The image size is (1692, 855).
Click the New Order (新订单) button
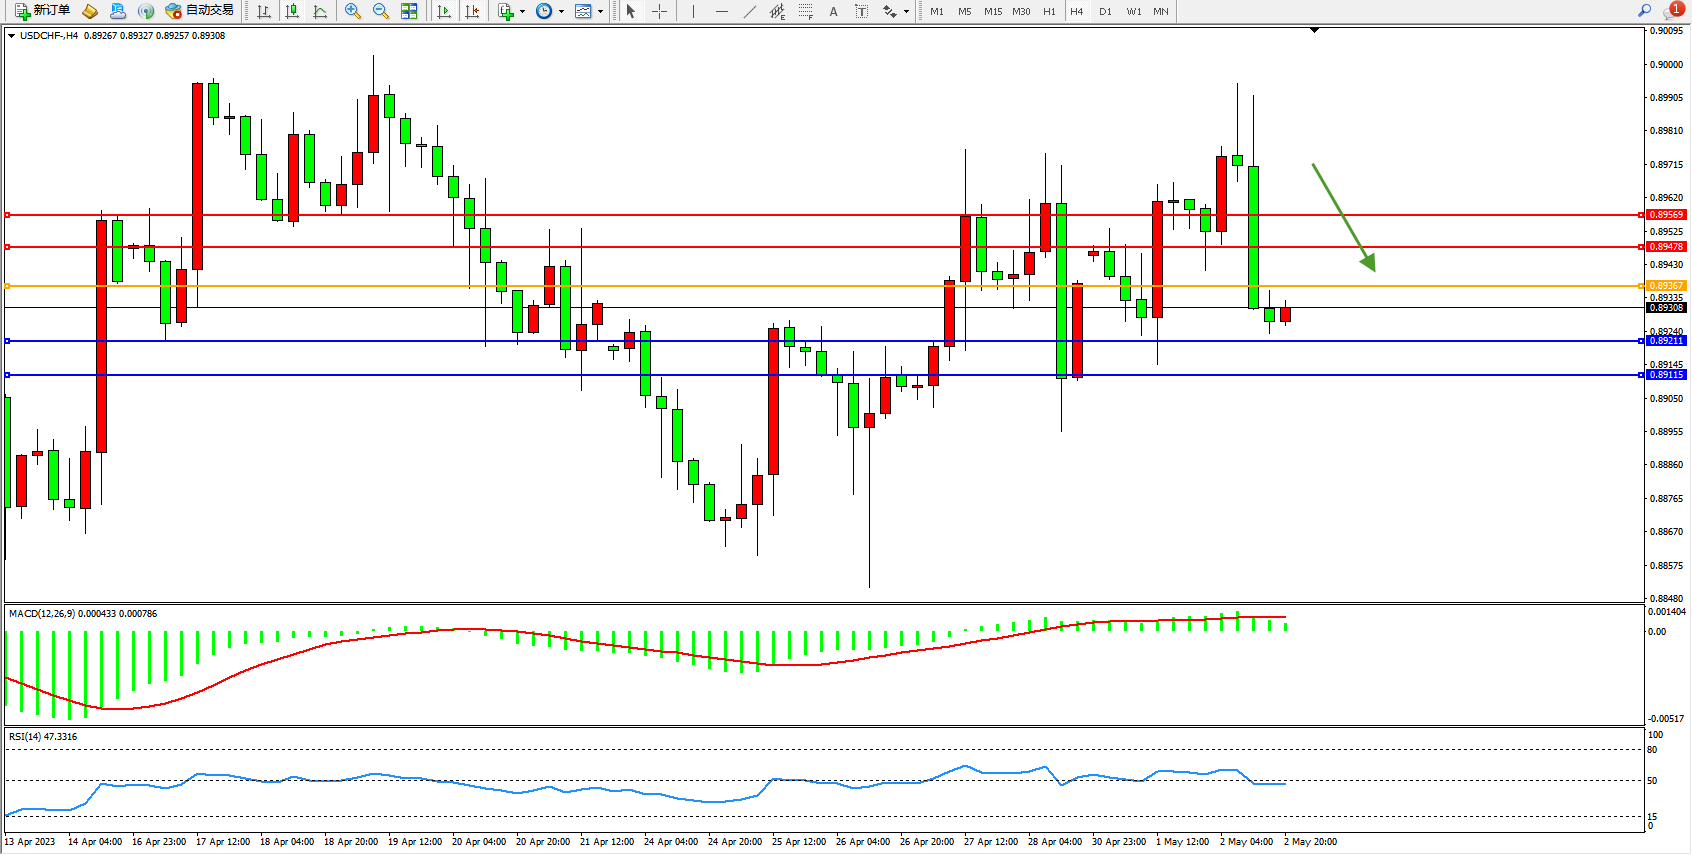click(42, 11)
